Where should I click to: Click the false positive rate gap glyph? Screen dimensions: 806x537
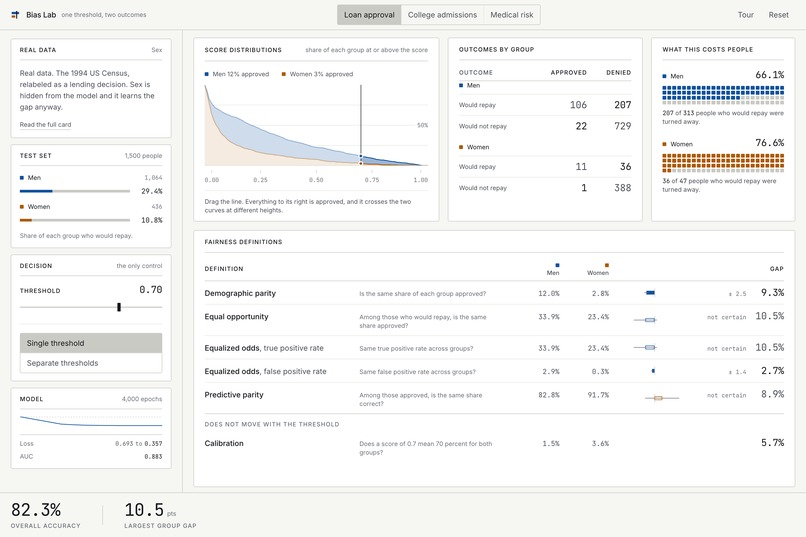(653, 371)
